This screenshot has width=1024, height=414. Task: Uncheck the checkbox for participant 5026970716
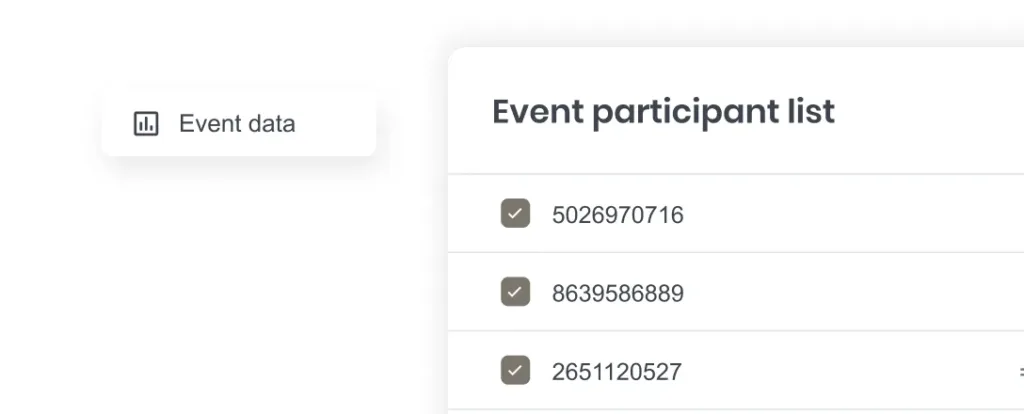coord(515,214)
